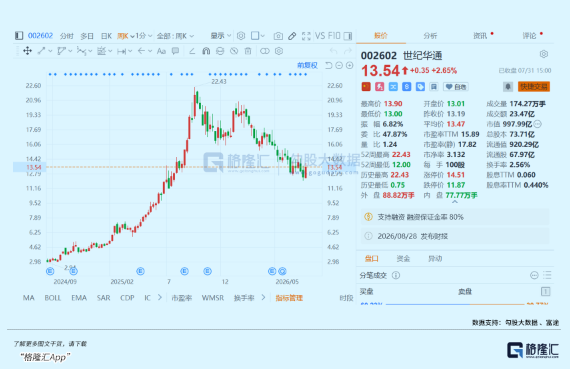Click the 快捷交易 quick trade button
570x369 pixels.
pos(534,87)
